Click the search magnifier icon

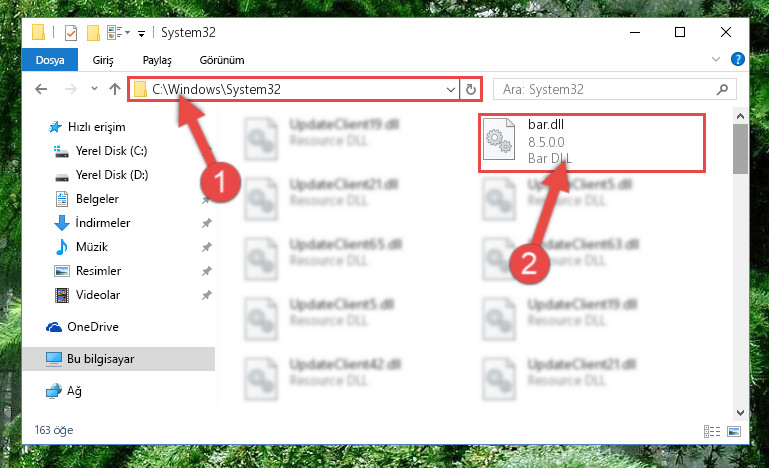click(x=722, y=89)
